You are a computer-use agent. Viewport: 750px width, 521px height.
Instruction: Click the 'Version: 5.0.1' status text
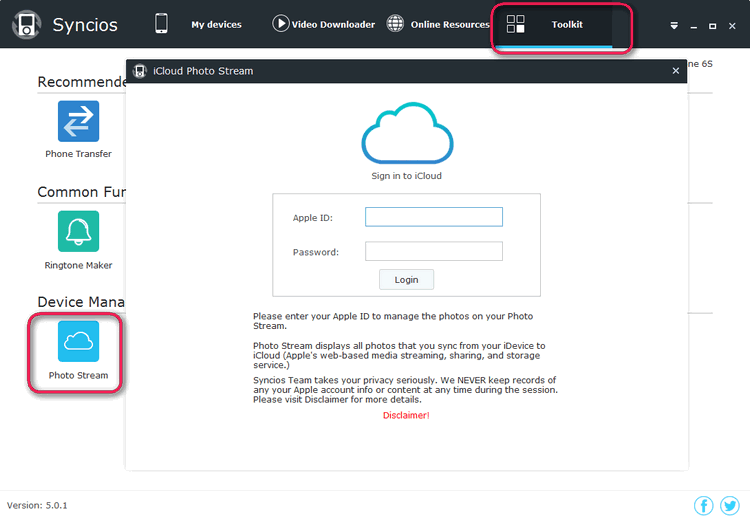[37, 505]
